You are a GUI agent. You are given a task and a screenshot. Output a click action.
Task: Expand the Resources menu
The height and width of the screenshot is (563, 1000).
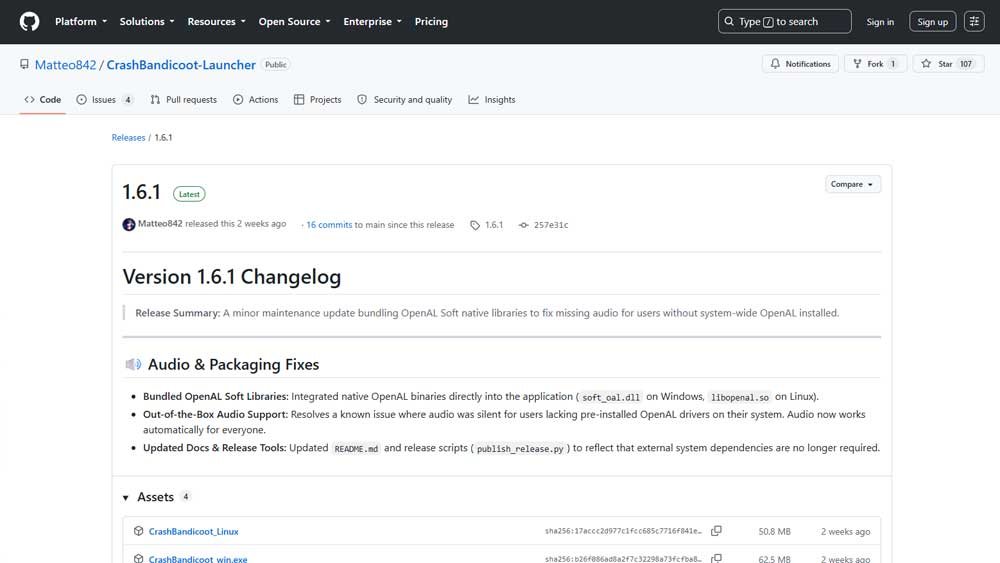[x=216, y=22]
